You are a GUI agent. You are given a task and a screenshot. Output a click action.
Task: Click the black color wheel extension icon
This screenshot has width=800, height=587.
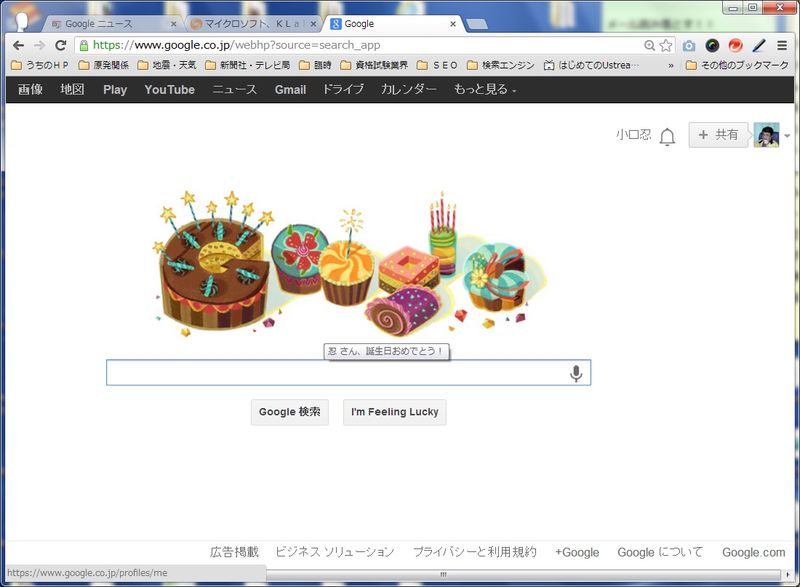tap(712, 45)
